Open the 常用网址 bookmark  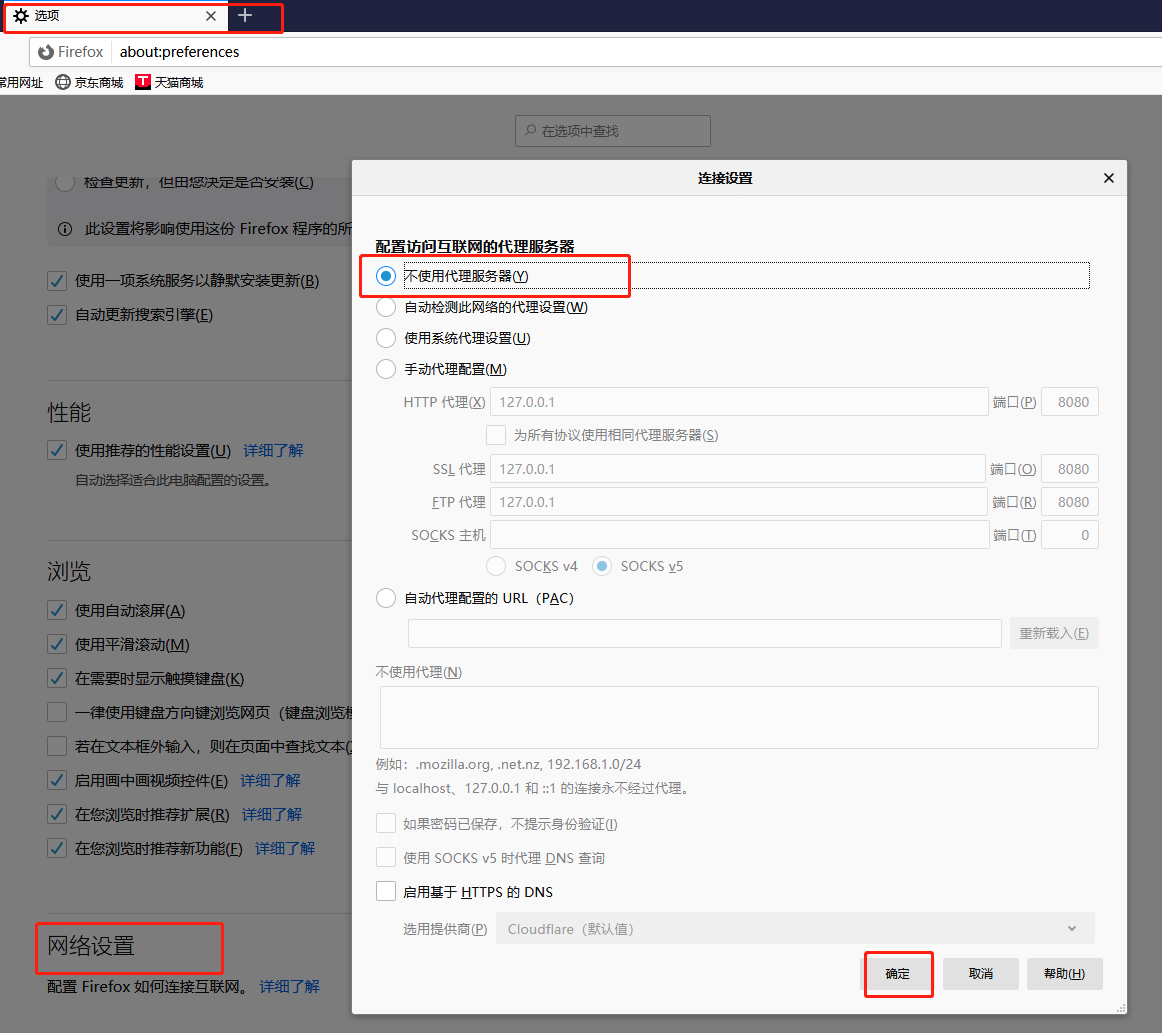click(21, 82)
